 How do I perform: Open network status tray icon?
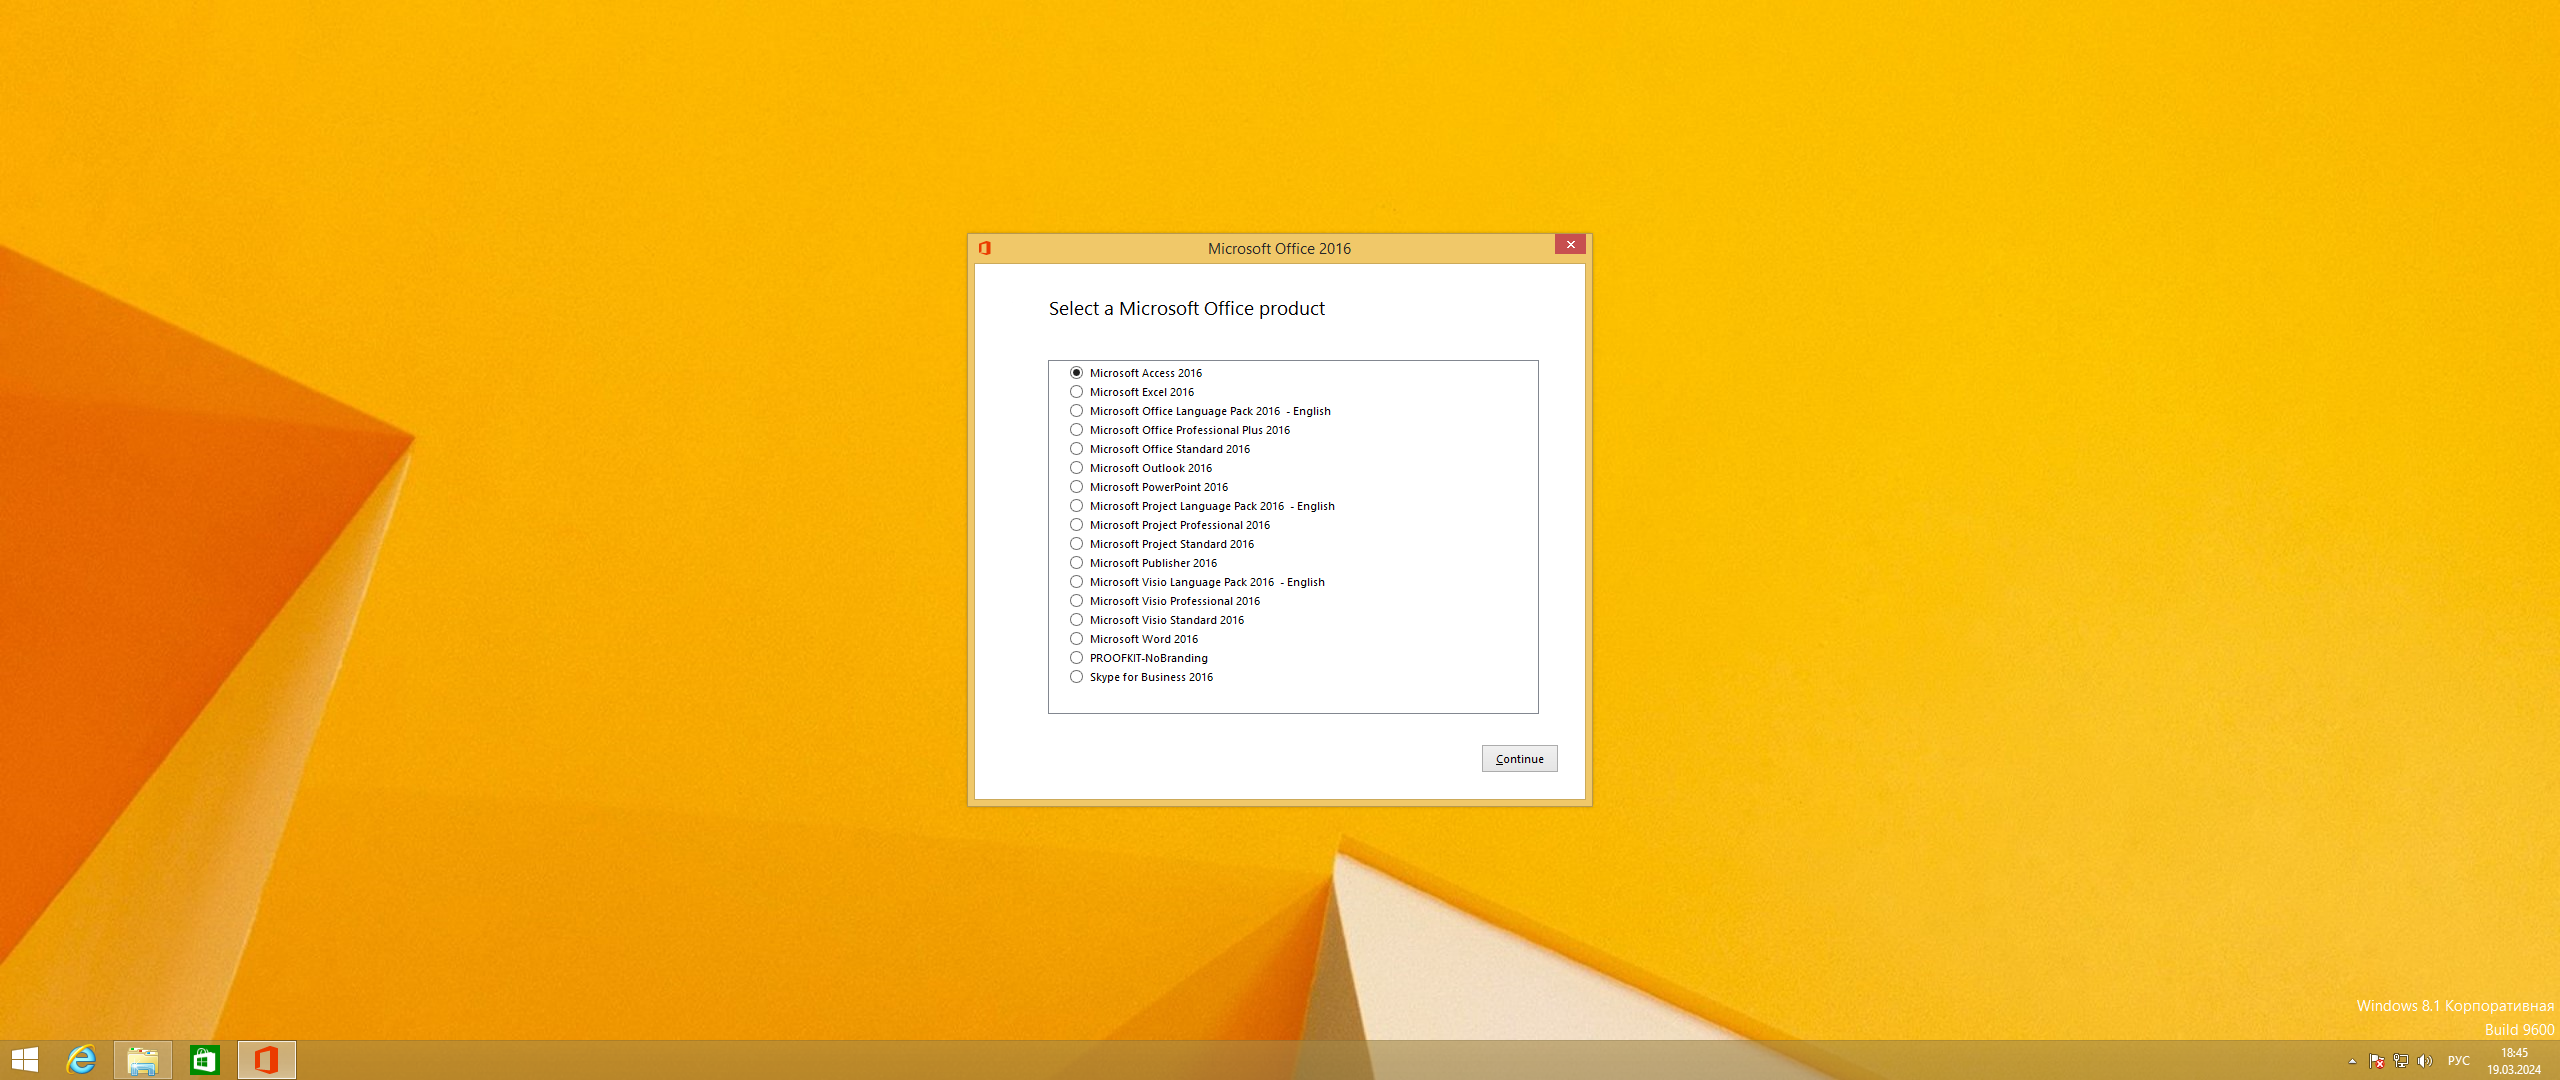pyautogui.click(x=2401, y=1061)
